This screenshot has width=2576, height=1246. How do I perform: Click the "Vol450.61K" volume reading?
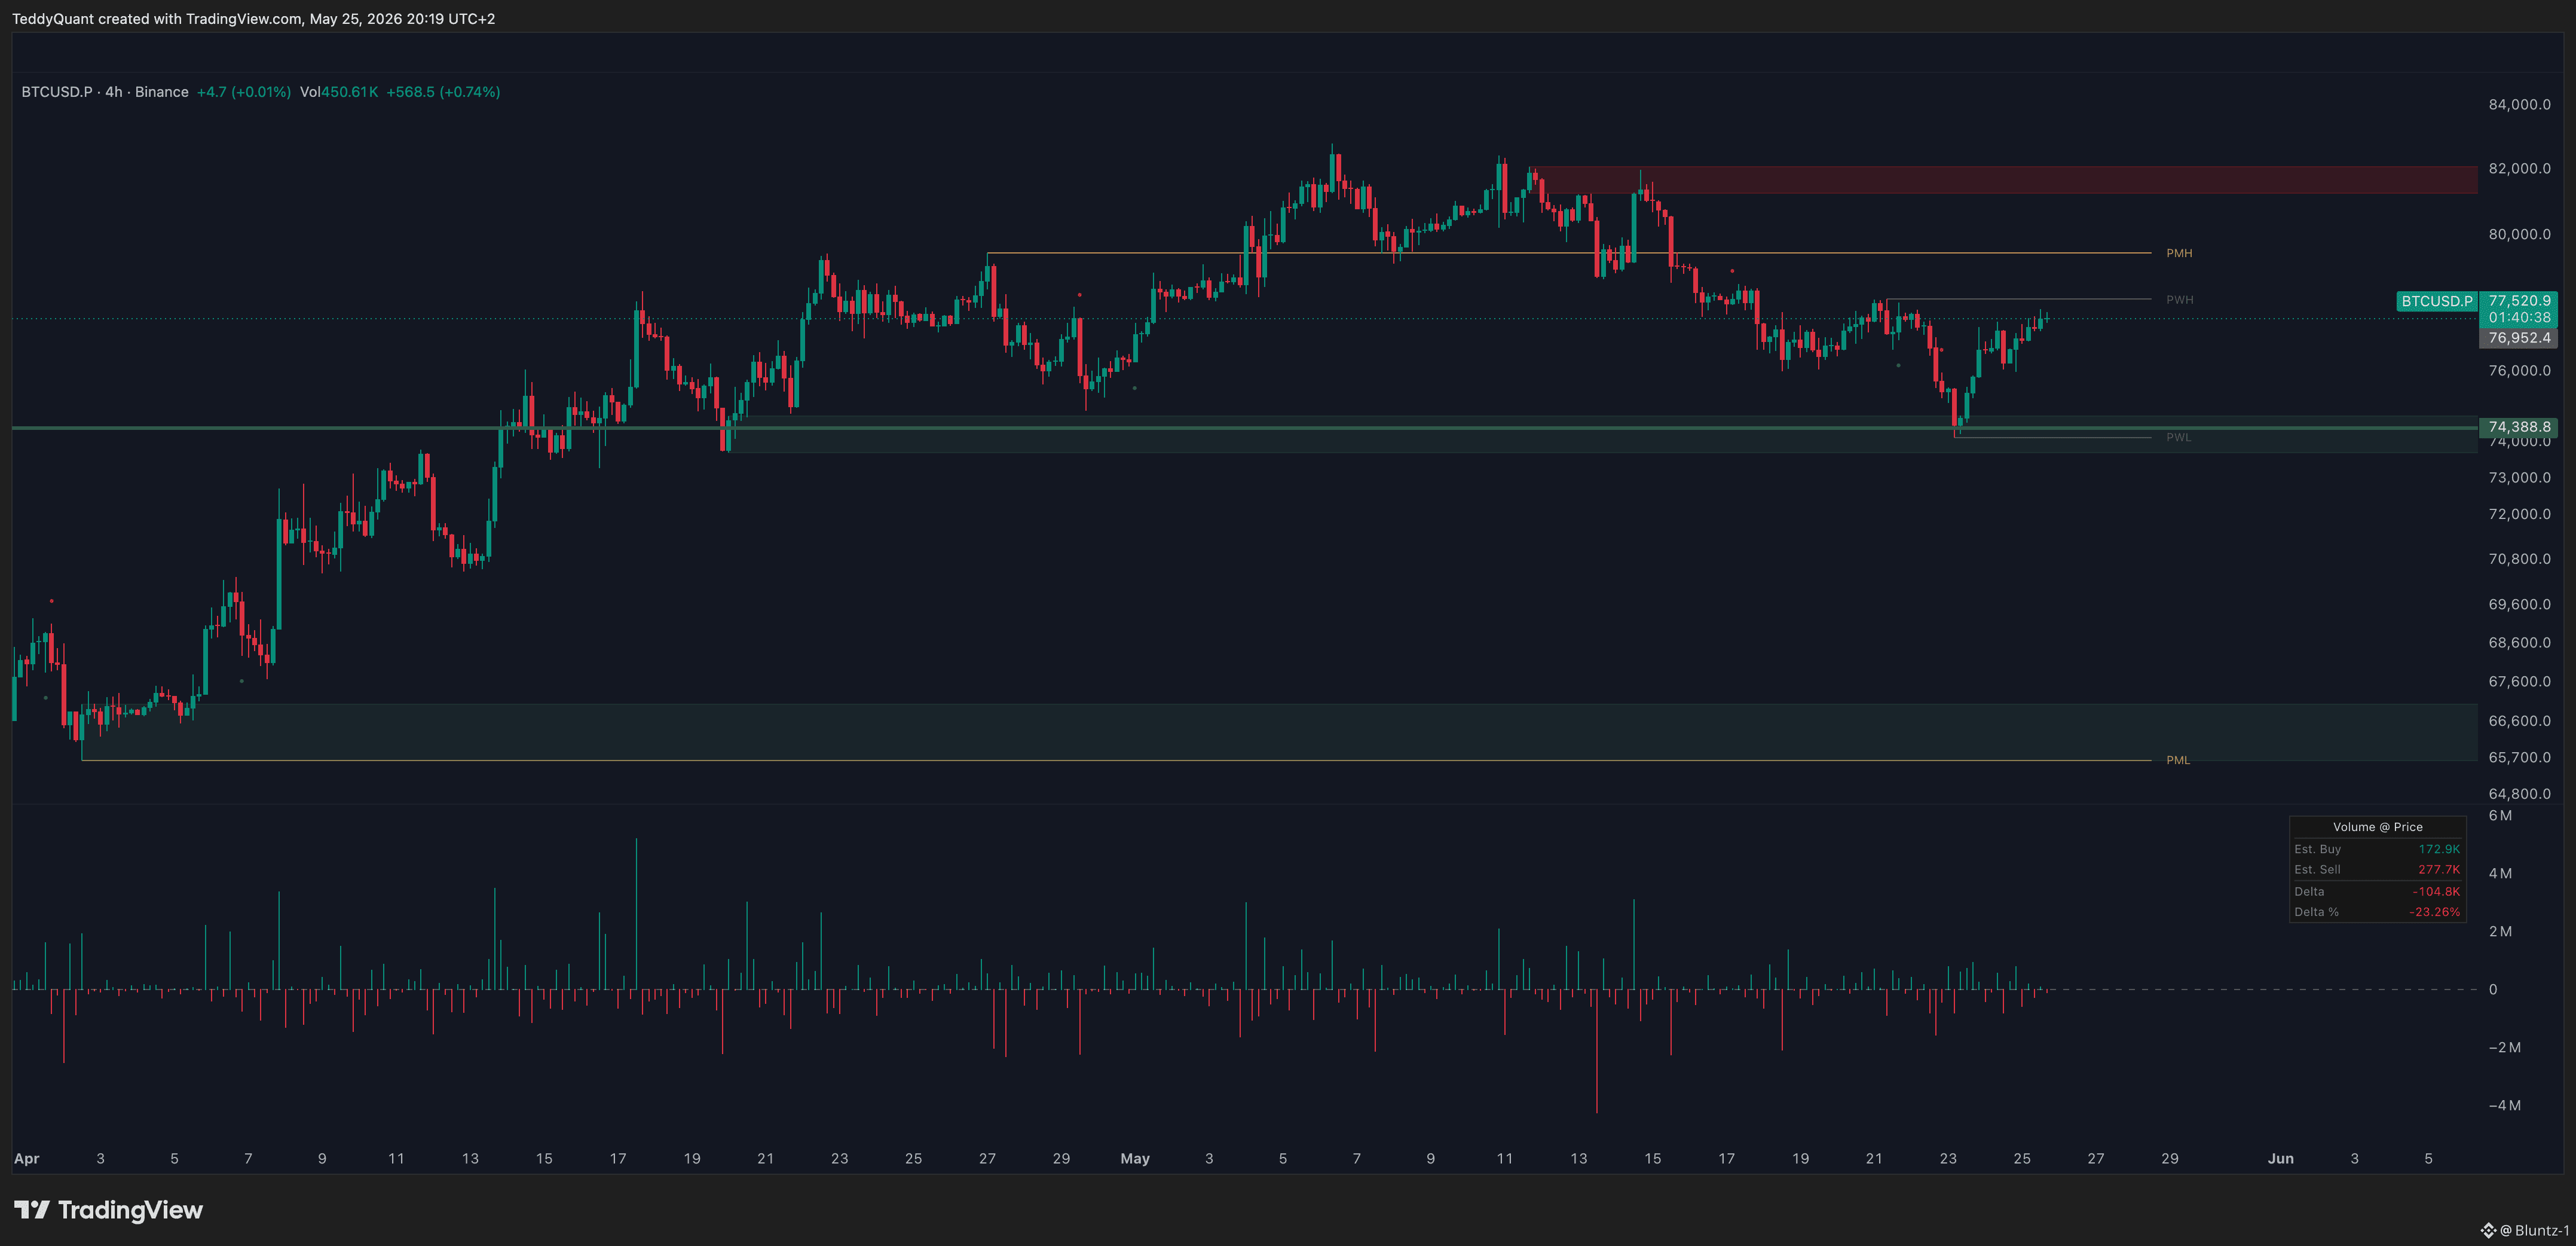(339, 92)
